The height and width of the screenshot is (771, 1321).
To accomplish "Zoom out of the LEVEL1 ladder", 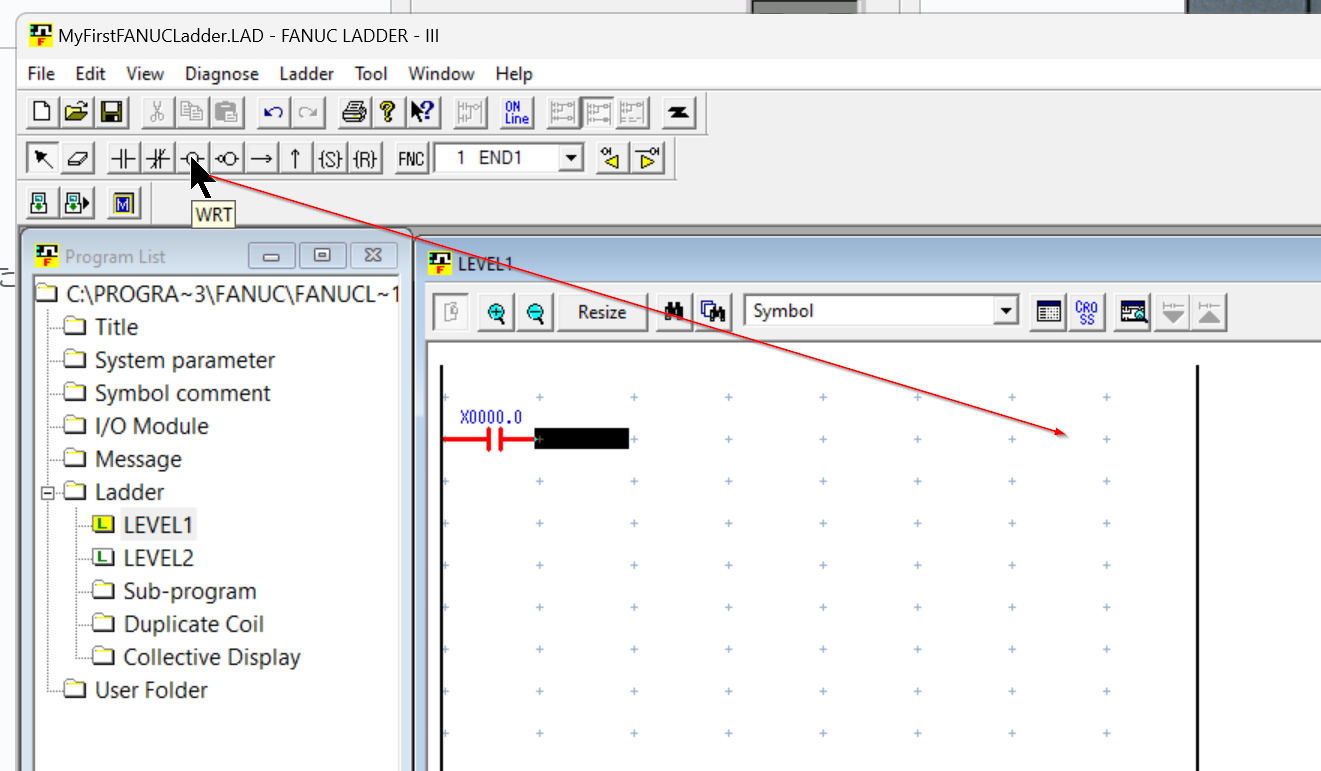I will pyautogui.click(x=535, y=312).
